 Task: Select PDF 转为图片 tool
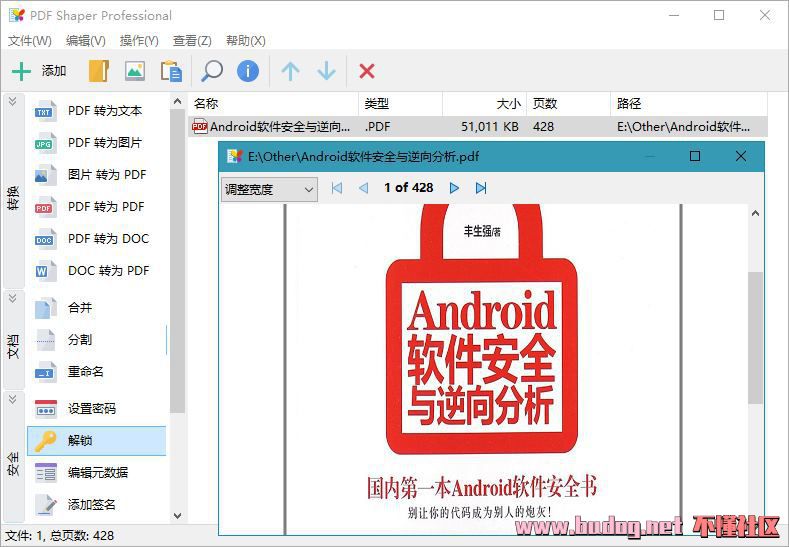97,142
